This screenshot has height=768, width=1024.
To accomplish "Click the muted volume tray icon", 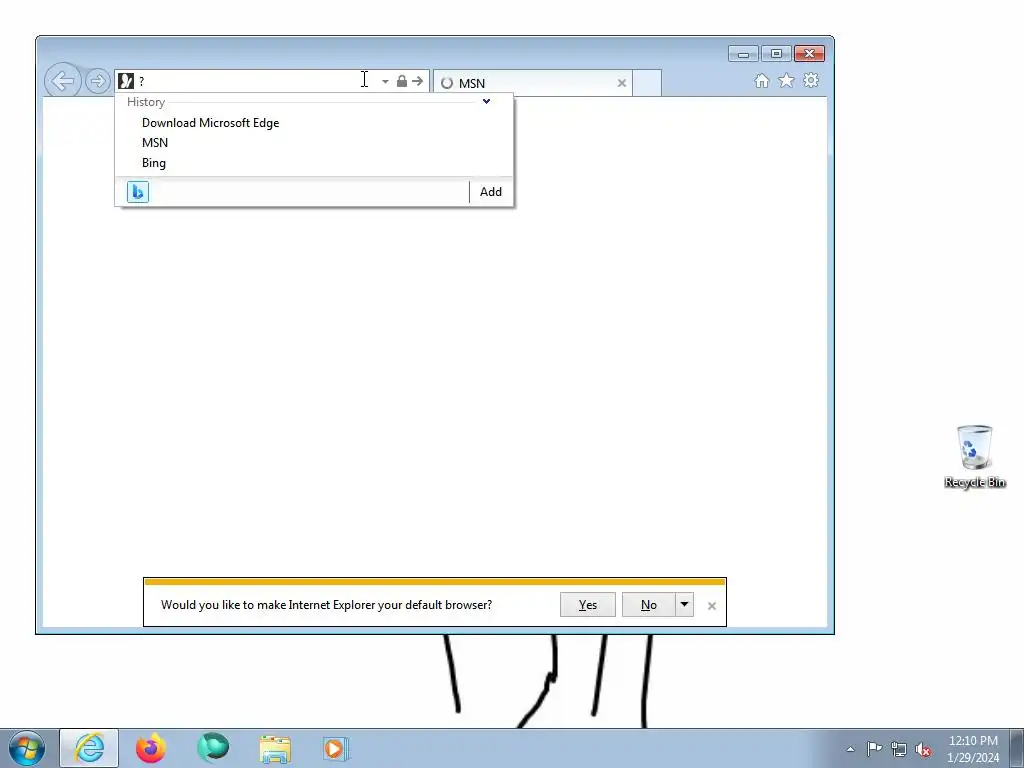I will (923, 749).
